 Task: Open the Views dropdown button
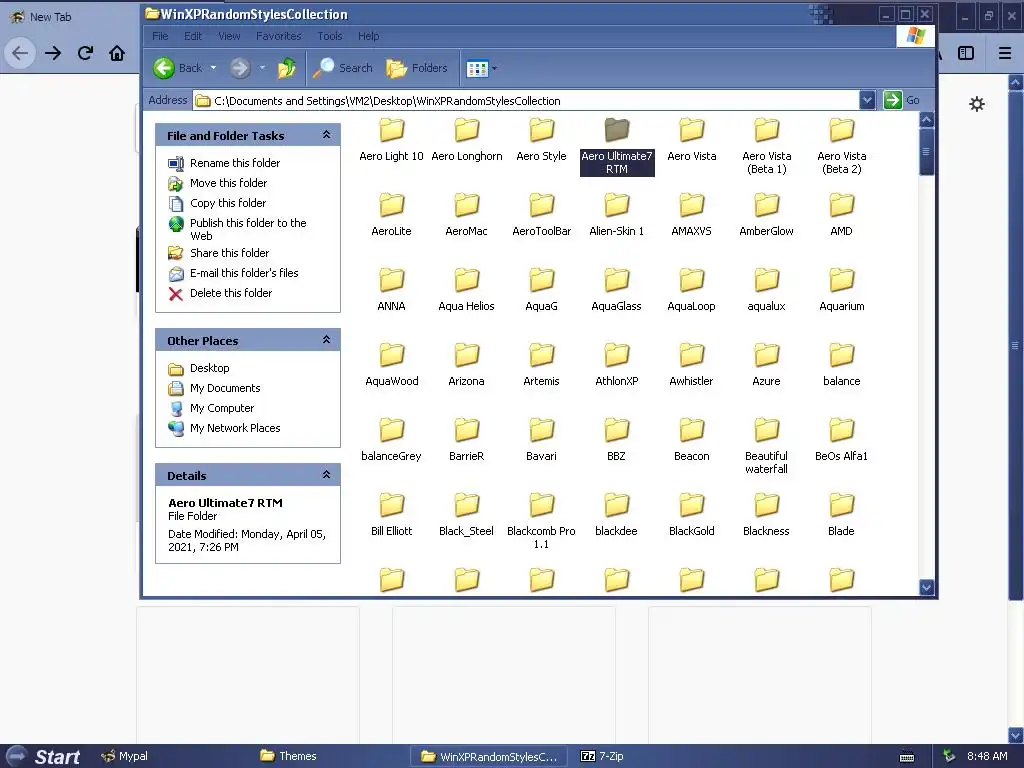click(x=482, y=68)
